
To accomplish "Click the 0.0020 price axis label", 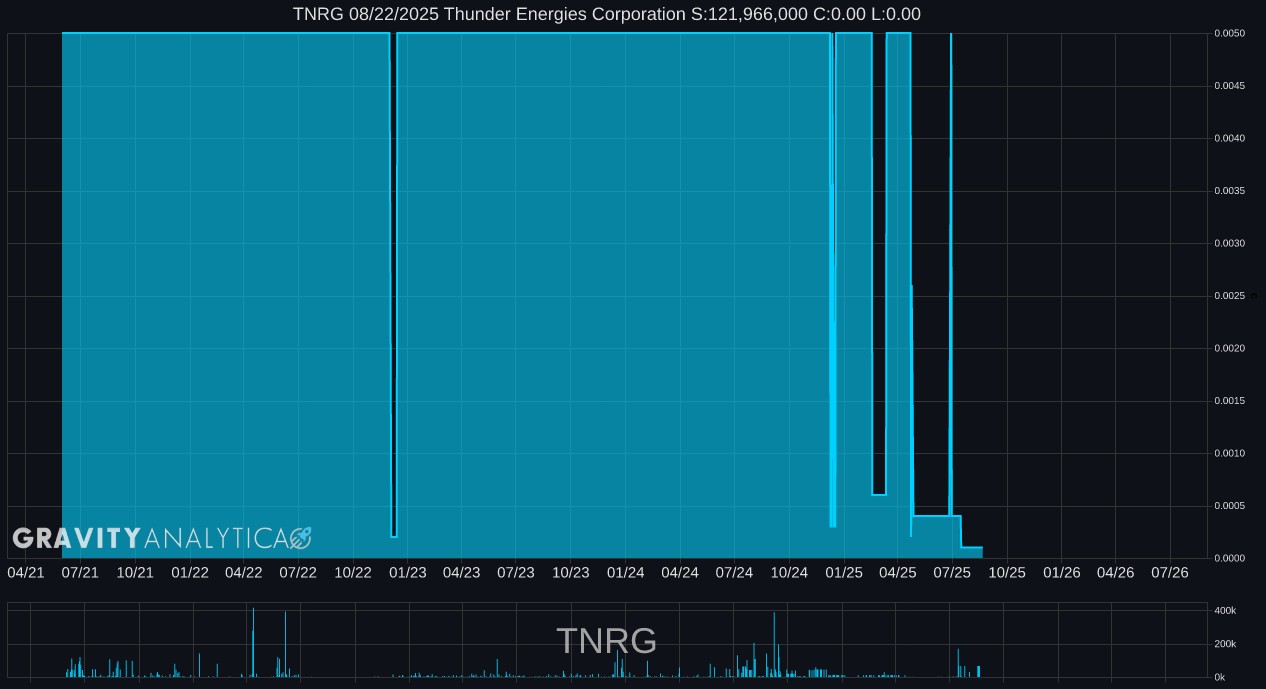I will pos(1230,348).
